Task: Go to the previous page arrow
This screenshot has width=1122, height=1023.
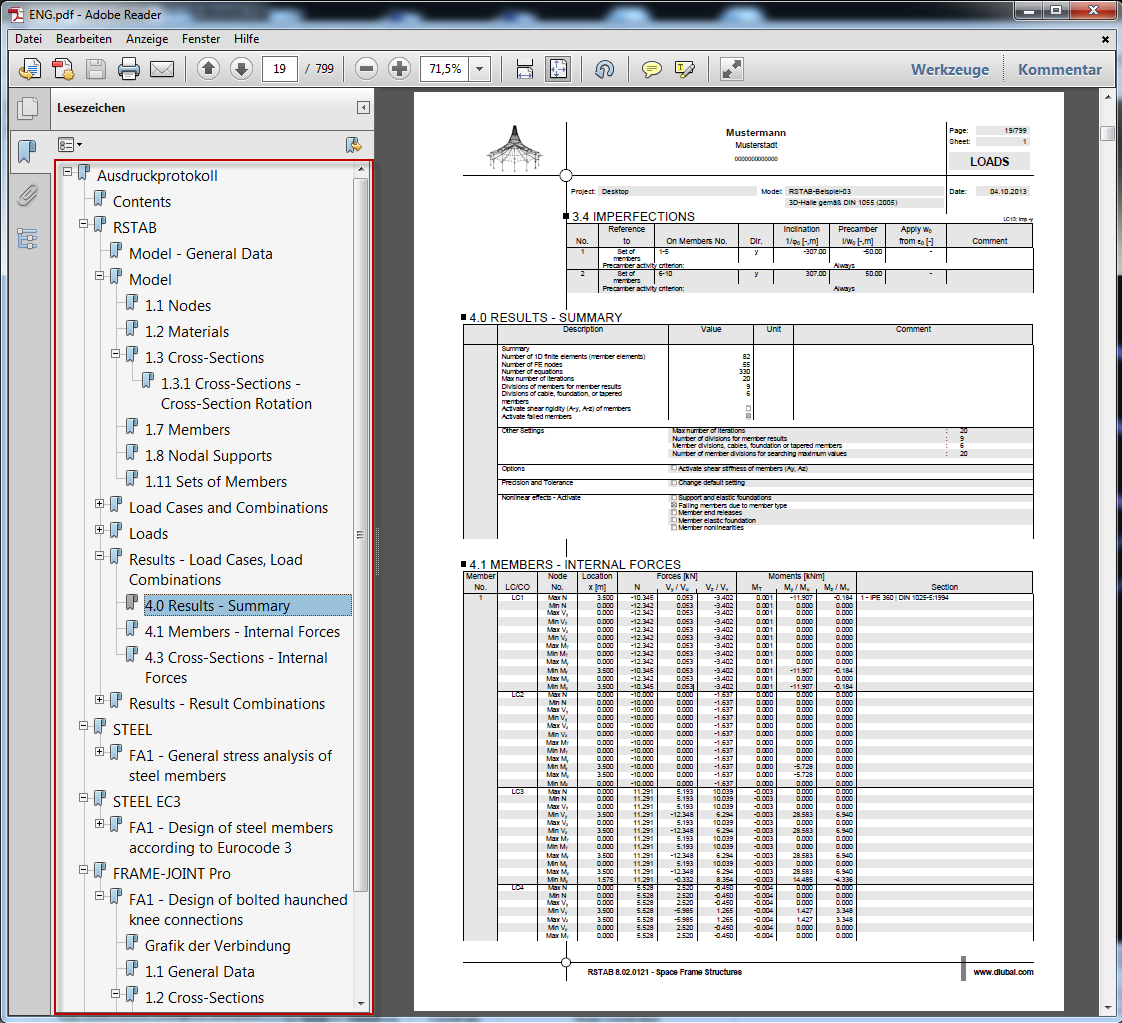Action: tap(209, 69)
